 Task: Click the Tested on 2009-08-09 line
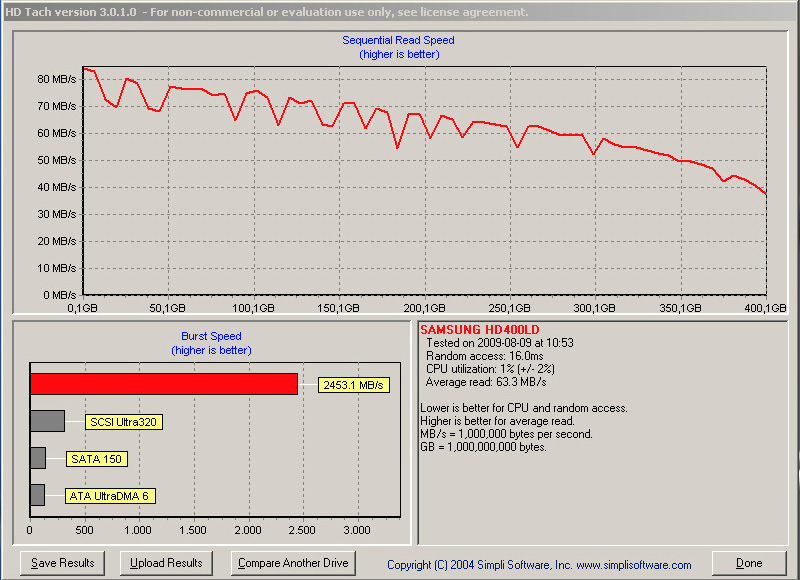499,343
